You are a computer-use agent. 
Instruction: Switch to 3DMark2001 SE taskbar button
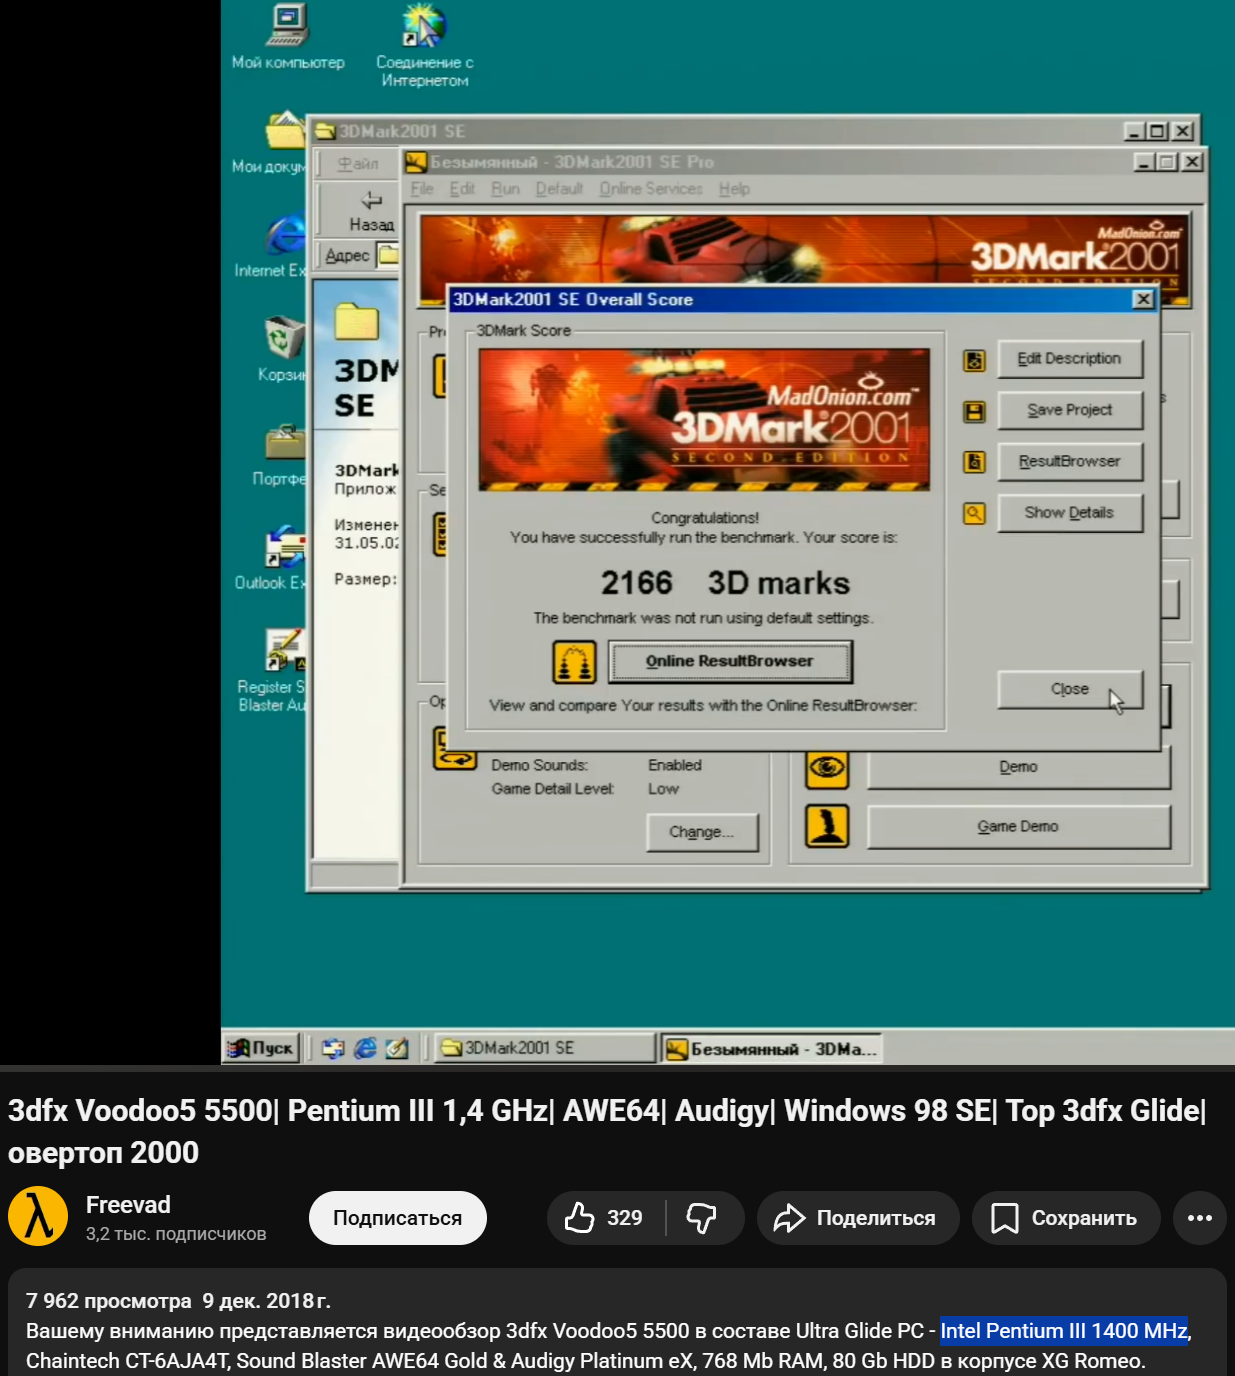545,1048
